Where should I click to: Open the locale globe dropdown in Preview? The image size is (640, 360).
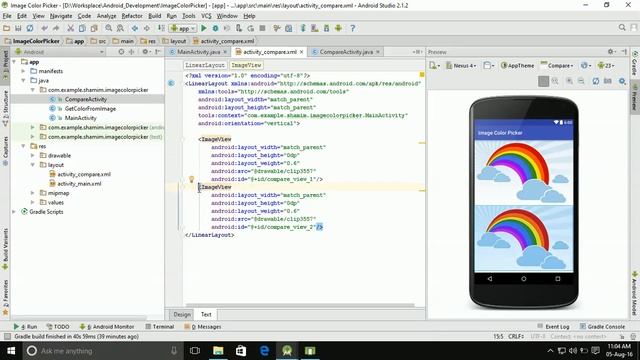coord(586,65)
